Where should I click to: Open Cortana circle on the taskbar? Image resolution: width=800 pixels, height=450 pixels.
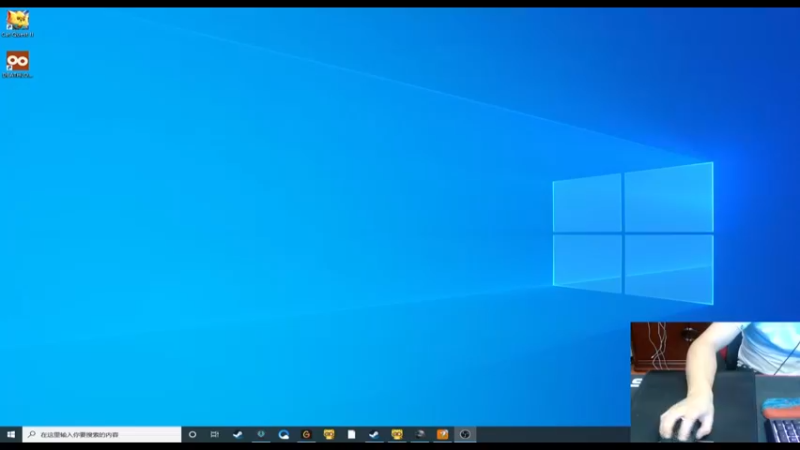point(192,434)
